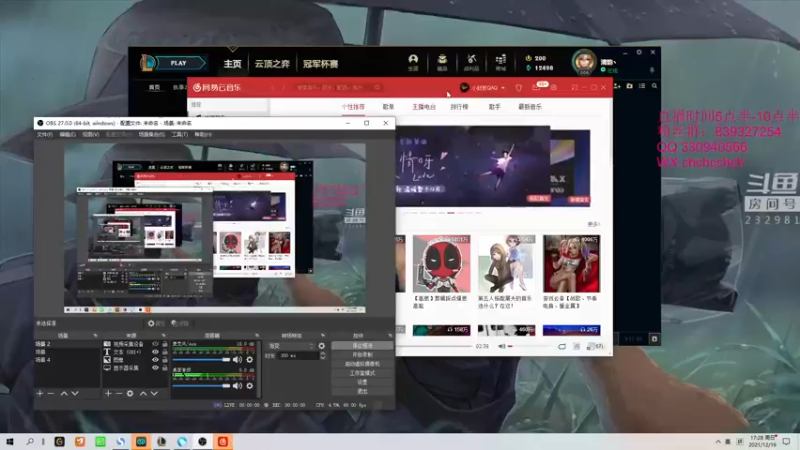Open NetEase Music settings gear icon
This screenshot has width=800, height=450.
[554, 88]
